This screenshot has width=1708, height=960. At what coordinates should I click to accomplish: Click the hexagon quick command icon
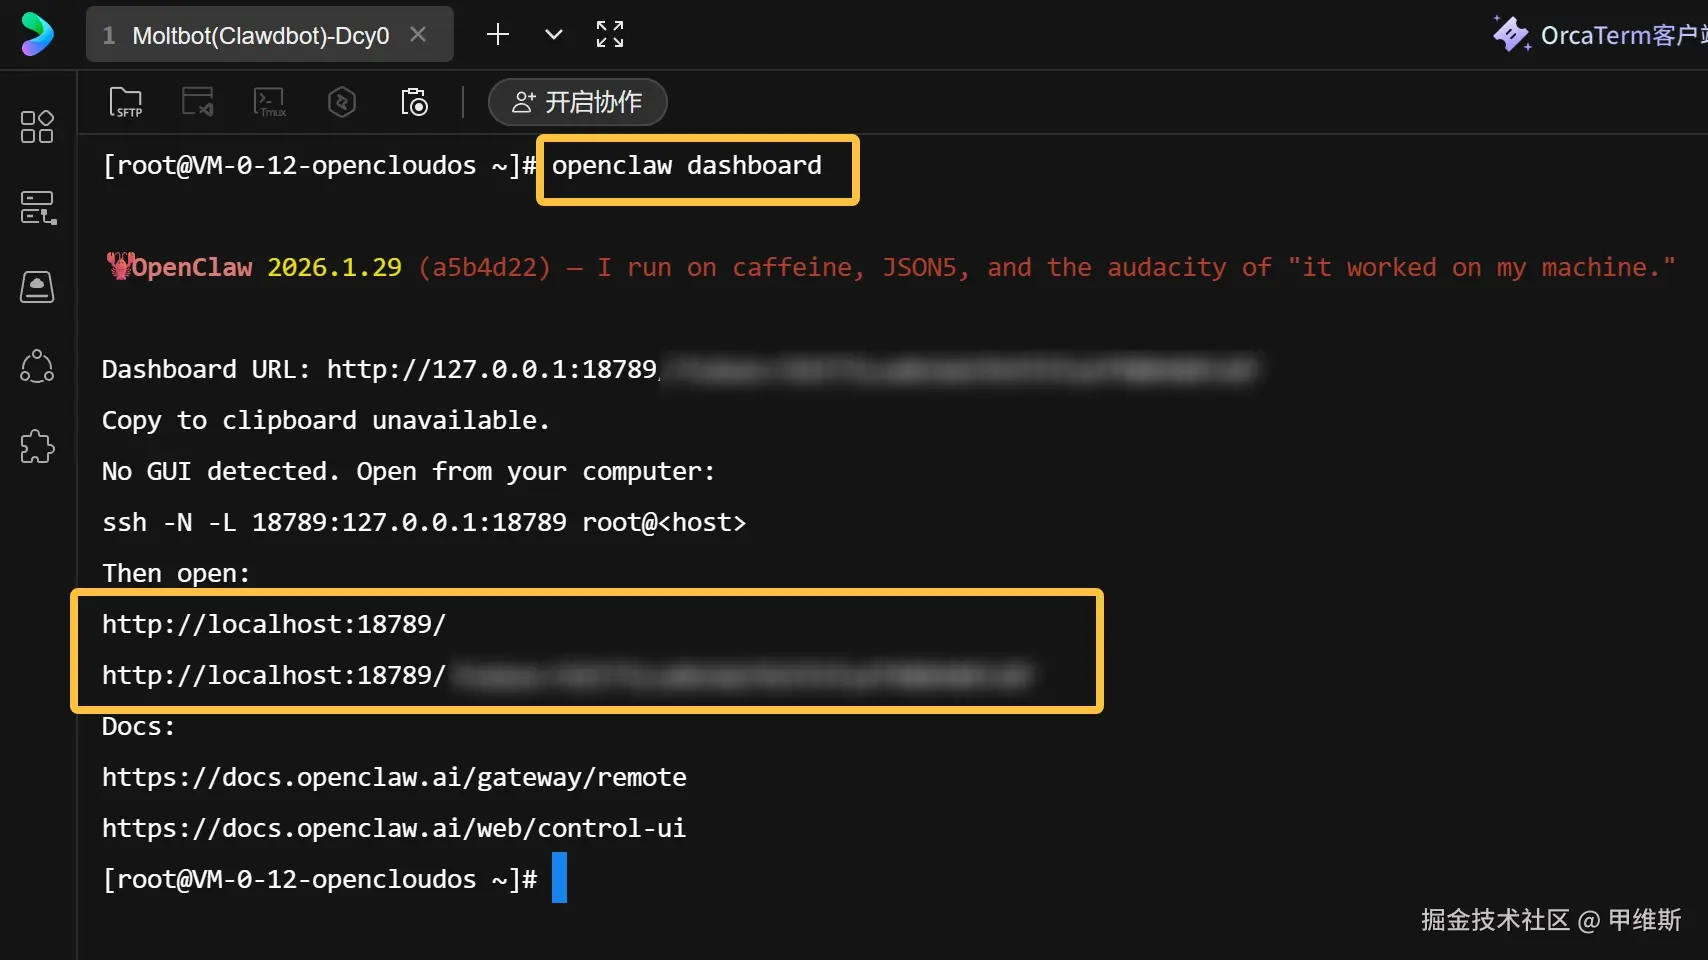tap(342, 102)
